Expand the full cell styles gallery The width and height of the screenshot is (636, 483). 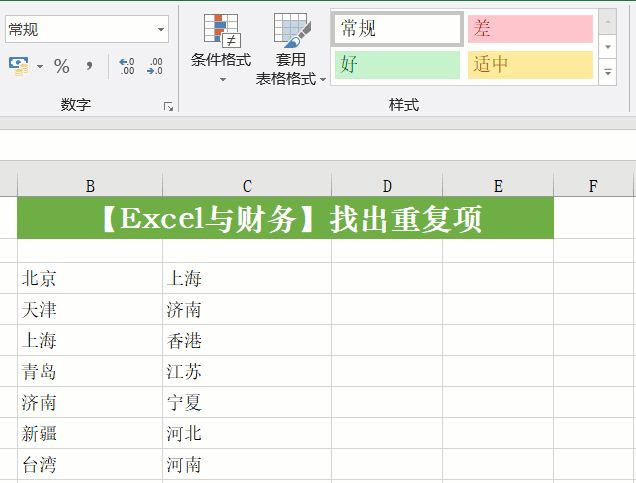click(608, 72)
